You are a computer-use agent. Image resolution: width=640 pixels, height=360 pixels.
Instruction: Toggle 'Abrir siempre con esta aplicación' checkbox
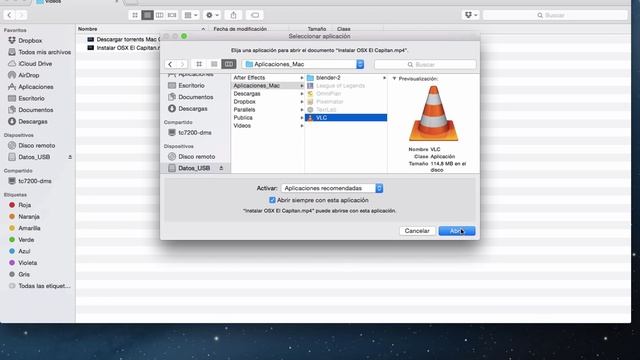[x=272, y=200]
